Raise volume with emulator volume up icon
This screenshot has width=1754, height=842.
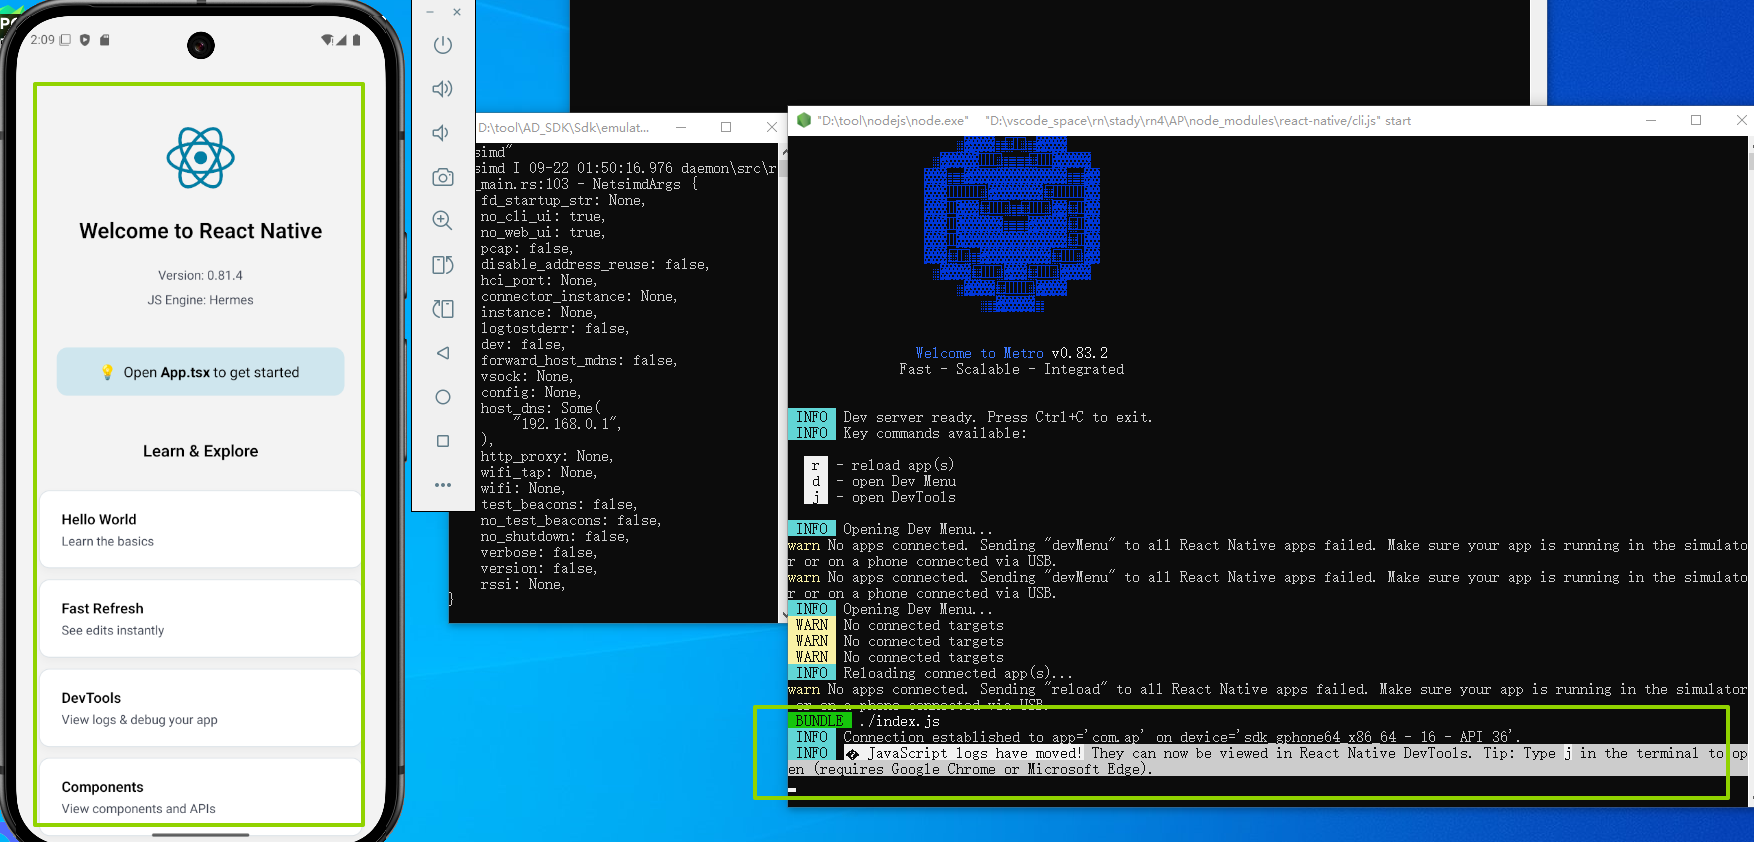coord(442,89)
